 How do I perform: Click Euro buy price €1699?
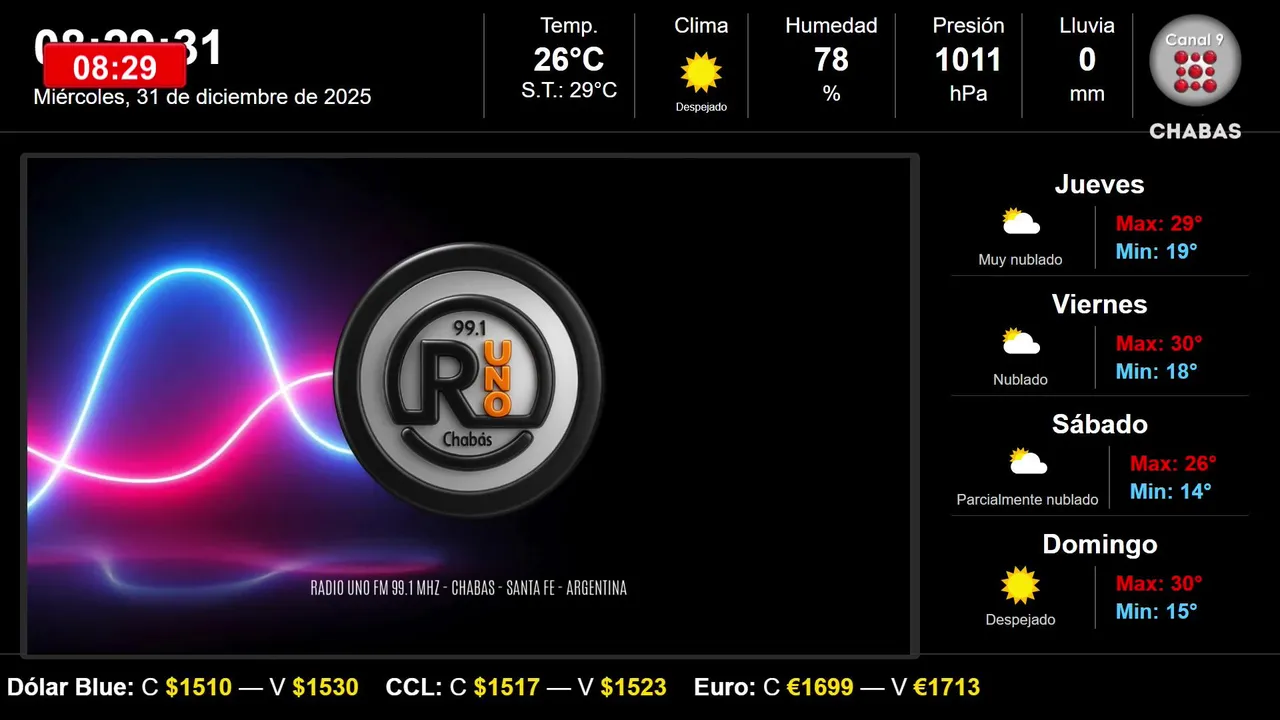tap(820, 687)
